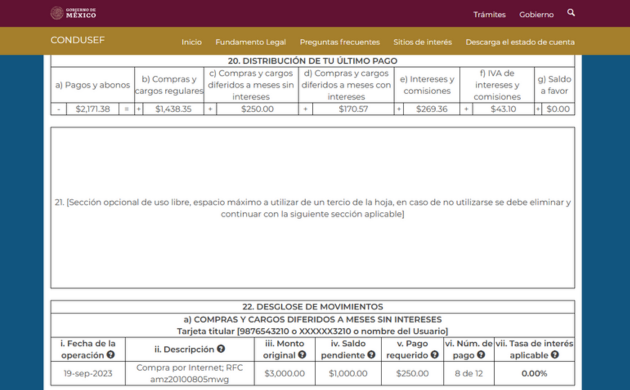The image size is (630, 390).
Task: Select the 0.00% interest rate
Action: 534,373
